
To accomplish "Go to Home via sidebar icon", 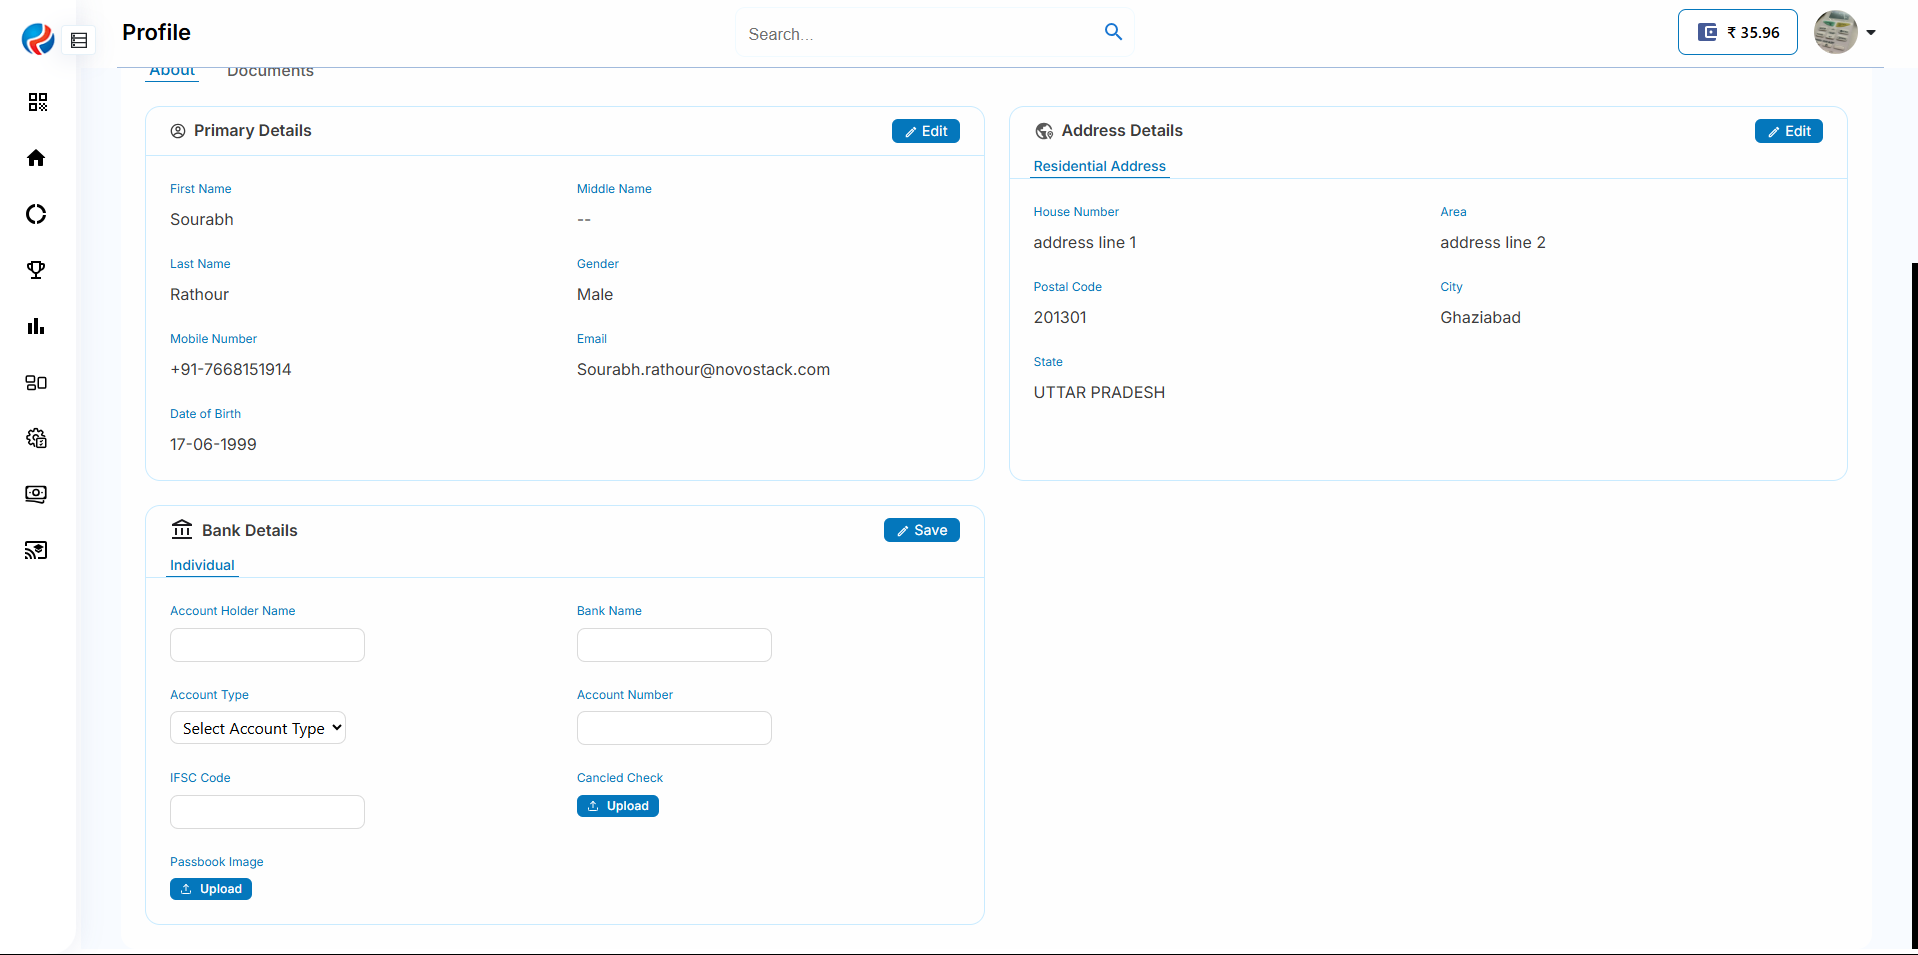I will (x=37, y=158).
